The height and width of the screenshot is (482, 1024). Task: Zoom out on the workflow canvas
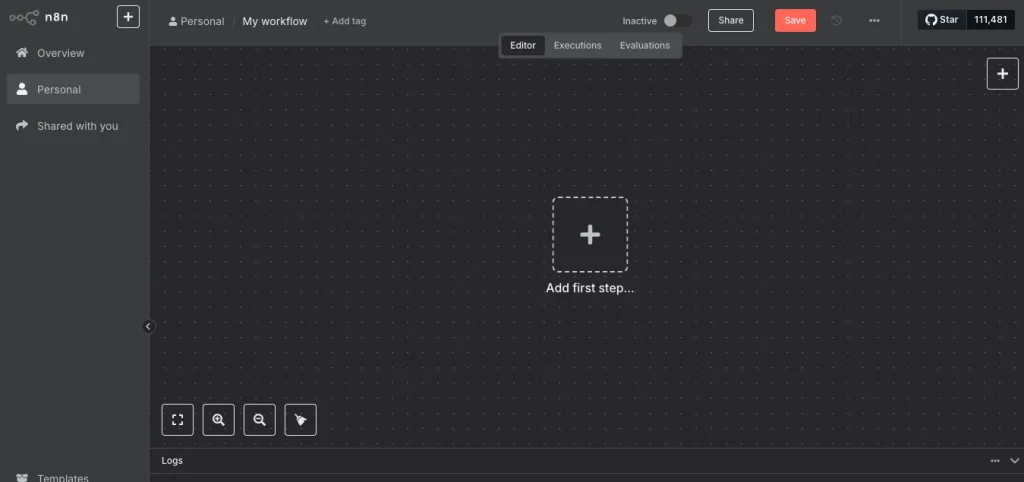point(259,420)
